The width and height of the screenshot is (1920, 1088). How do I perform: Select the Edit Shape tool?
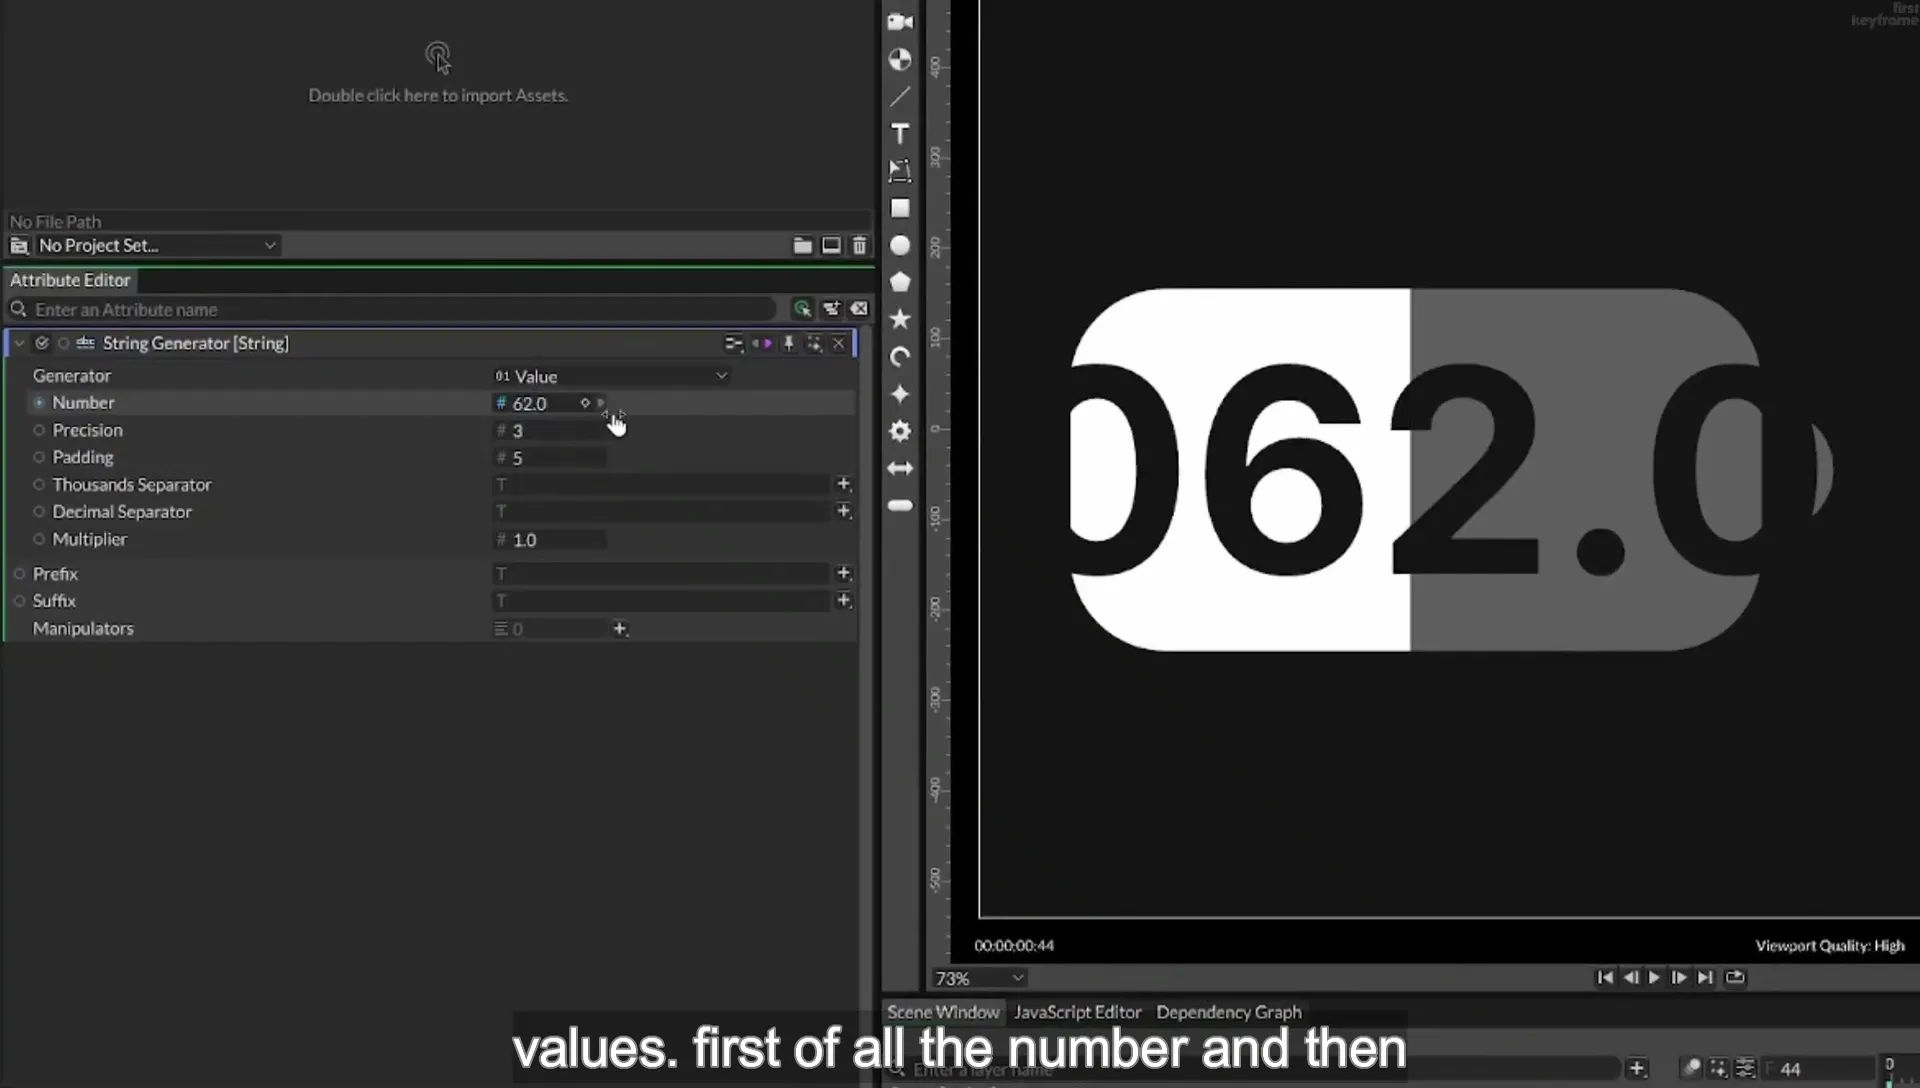point(900,171)
